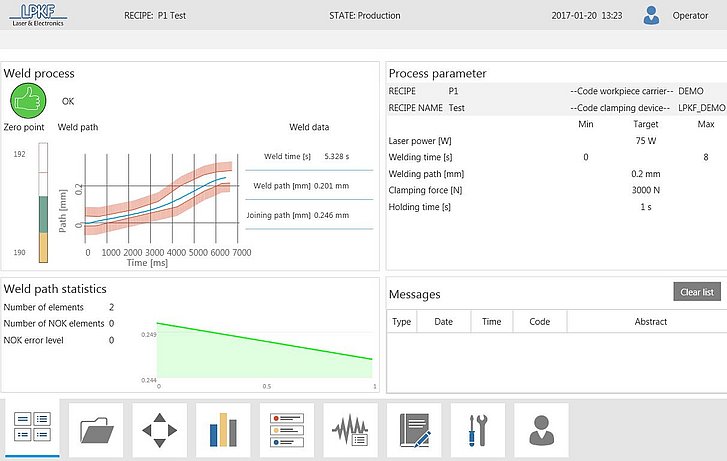This screenshot has height=461, width=727.
Task: Open the waveform signal log icon
Action: tap(350, 429)
